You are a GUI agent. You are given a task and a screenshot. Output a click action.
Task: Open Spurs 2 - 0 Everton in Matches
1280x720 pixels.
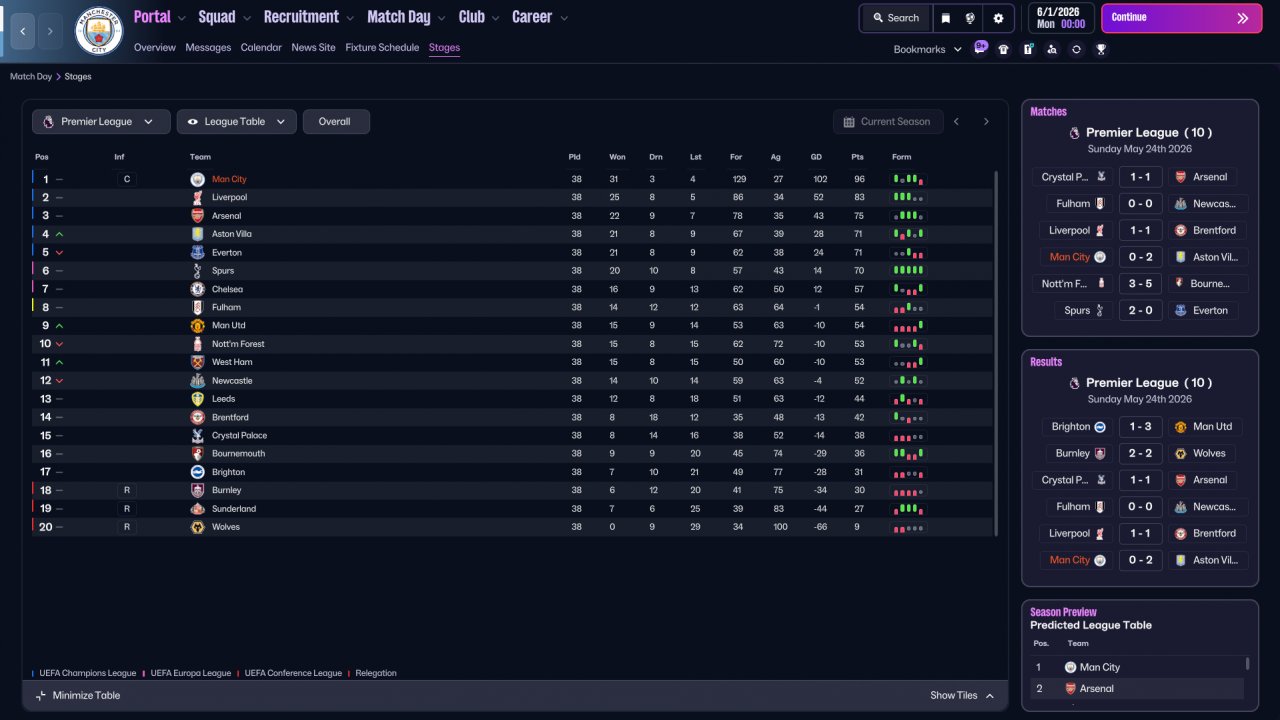[1140, 311]
